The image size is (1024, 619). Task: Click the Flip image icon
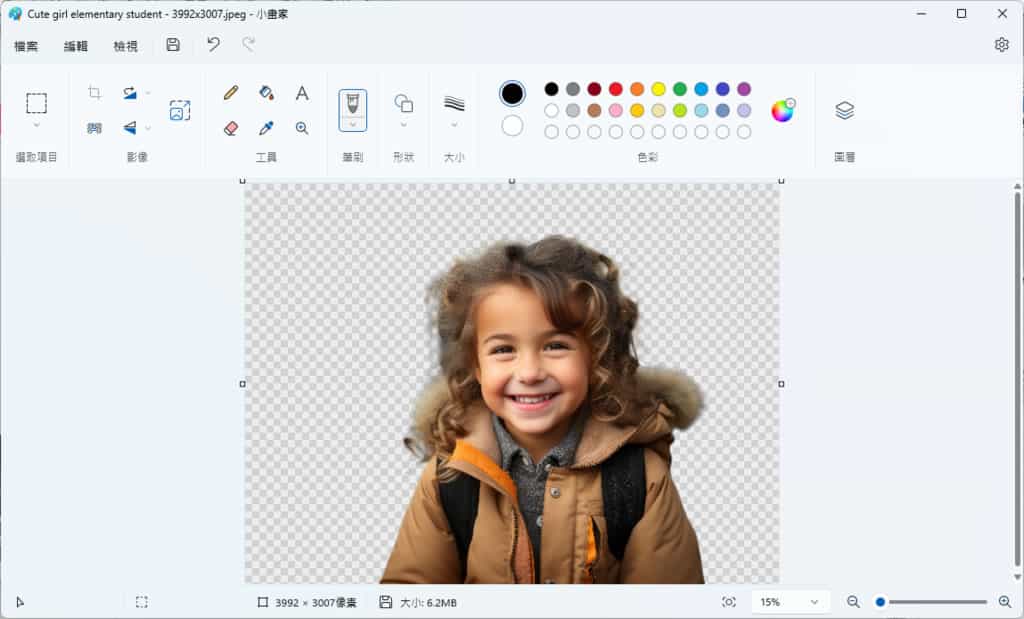point(130,128)
